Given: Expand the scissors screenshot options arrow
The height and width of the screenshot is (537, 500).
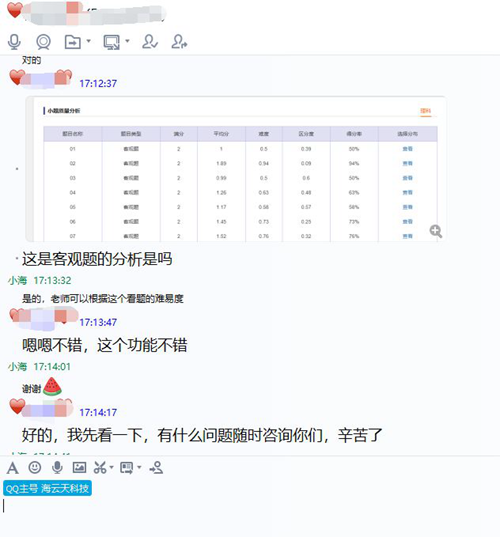Looking at the screenshot, I should click(111, 467).
